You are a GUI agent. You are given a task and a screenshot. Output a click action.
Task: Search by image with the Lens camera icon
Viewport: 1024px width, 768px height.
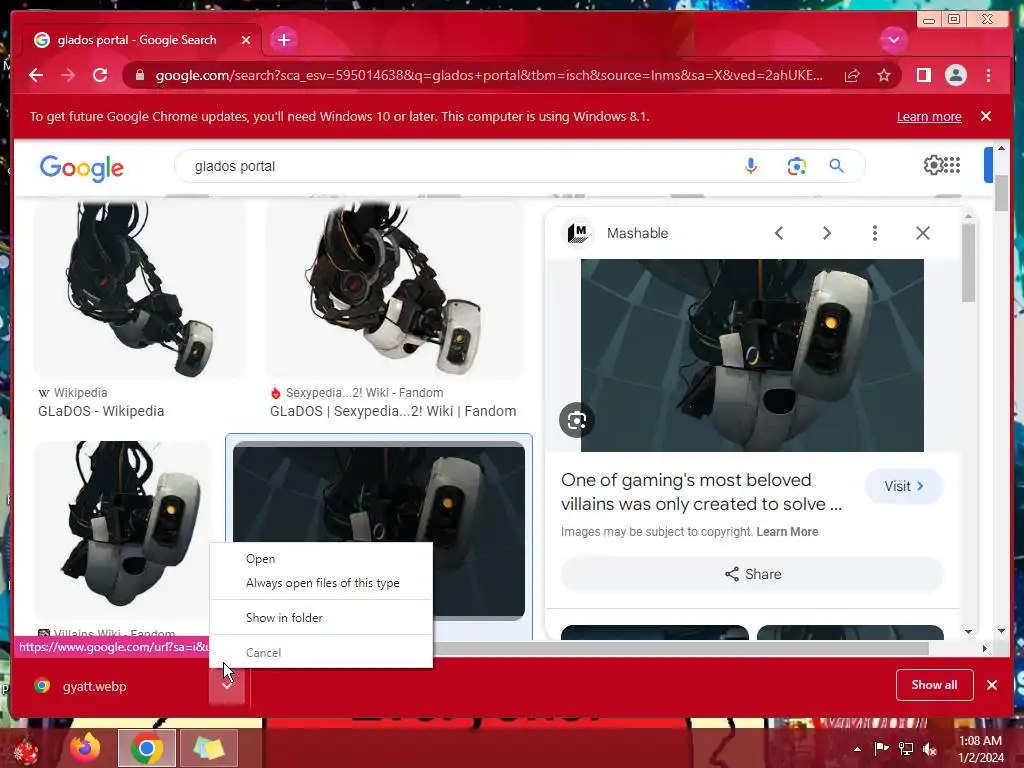click(796, 166)
